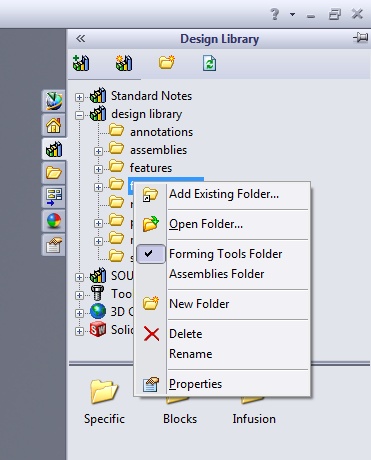
Task: Choose Open Folder from context menu
Action: (222, 224)
